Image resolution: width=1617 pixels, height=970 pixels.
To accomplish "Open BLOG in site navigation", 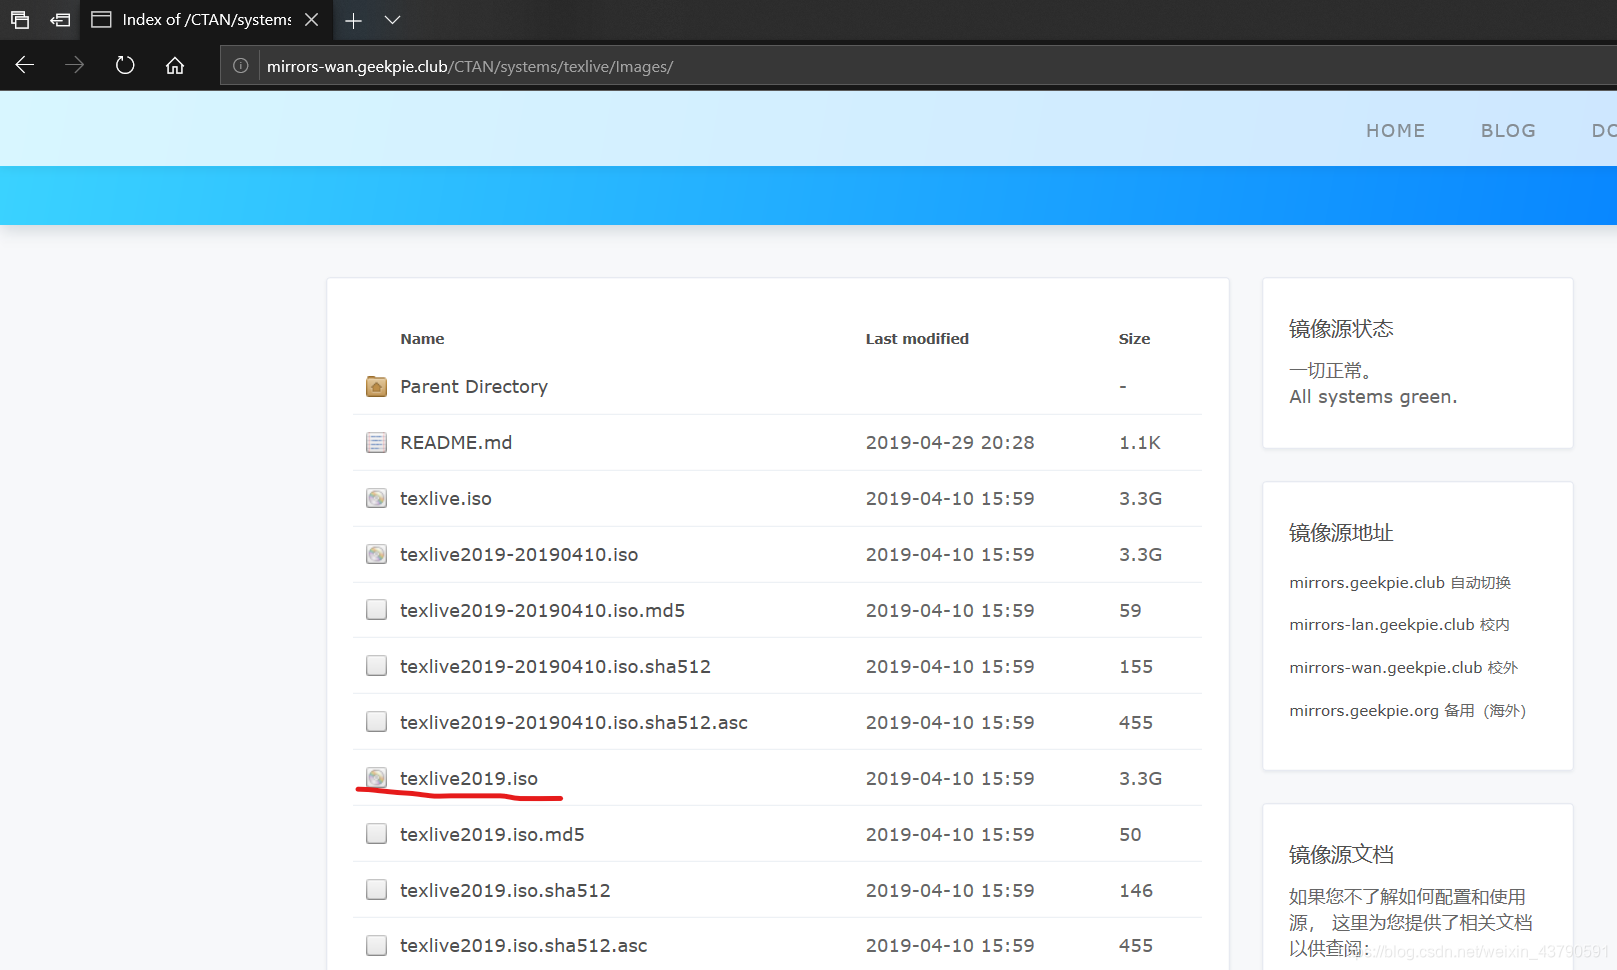I will 1508,130.
